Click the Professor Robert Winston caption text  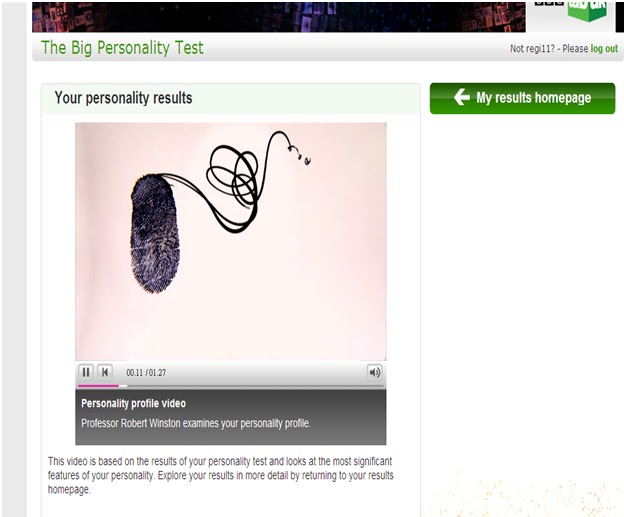pos(196,423)
